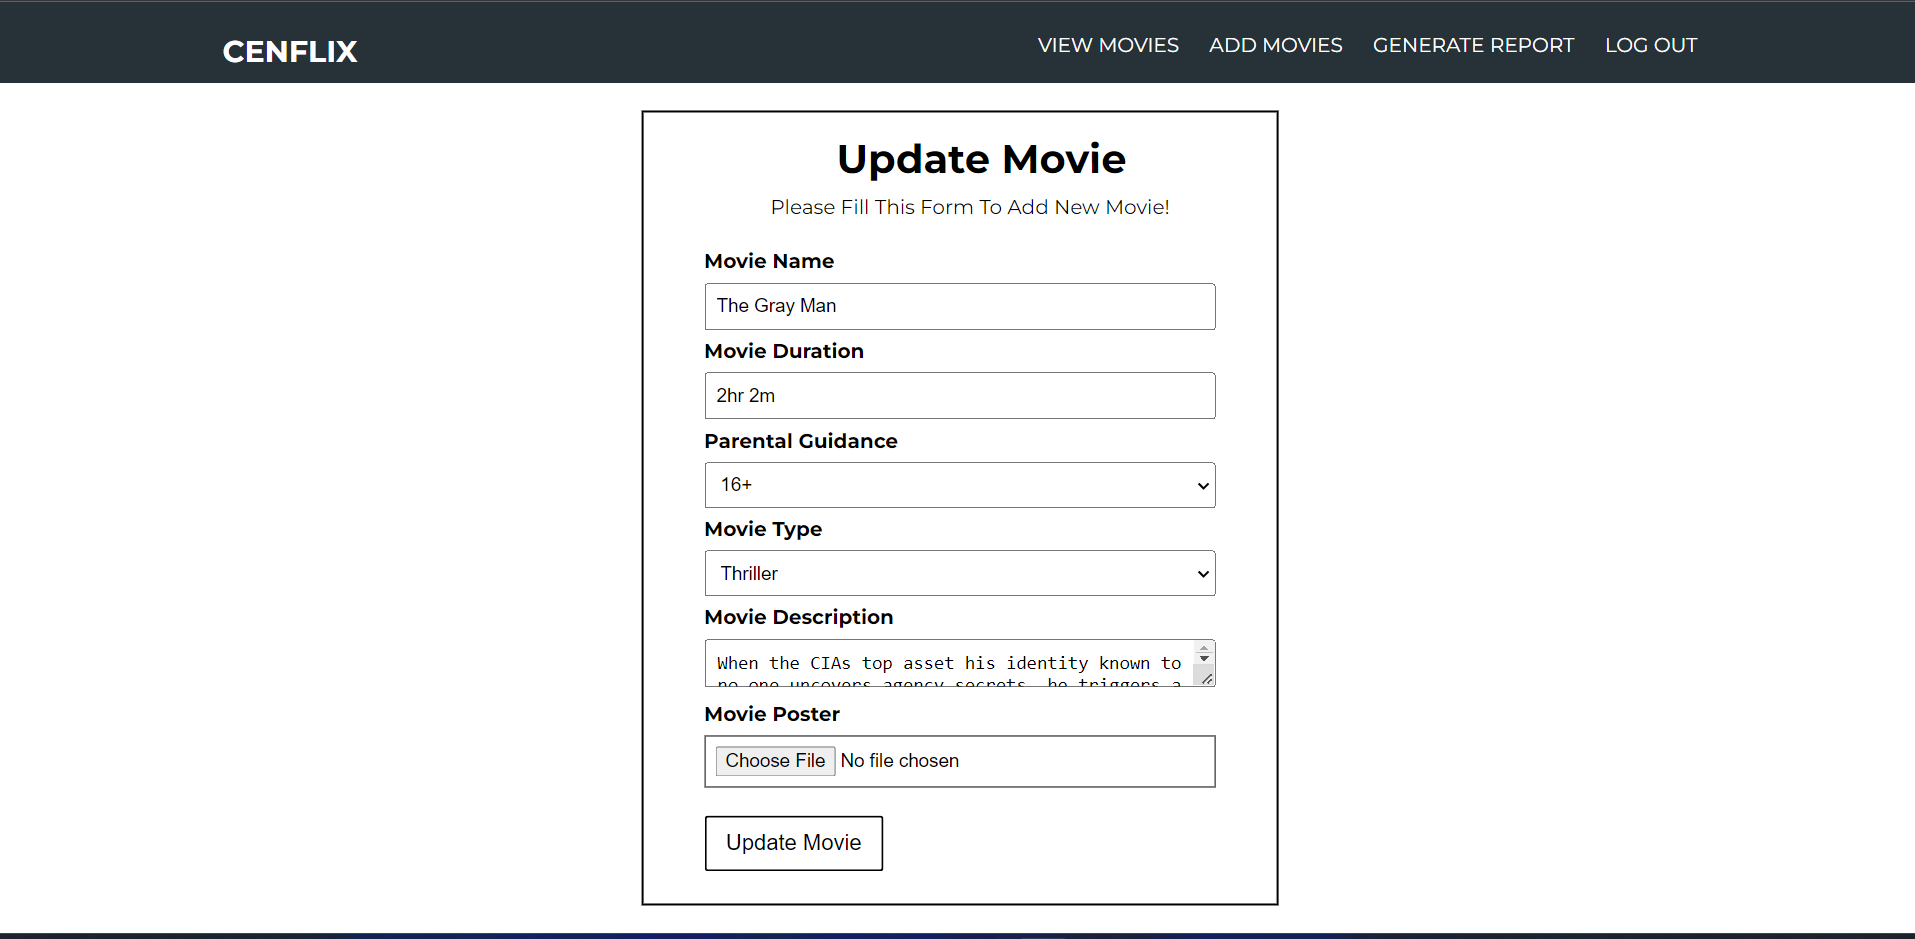Click the Movie Description textarea
Screen dimensions: 1915x939
(x=945, y=663)
